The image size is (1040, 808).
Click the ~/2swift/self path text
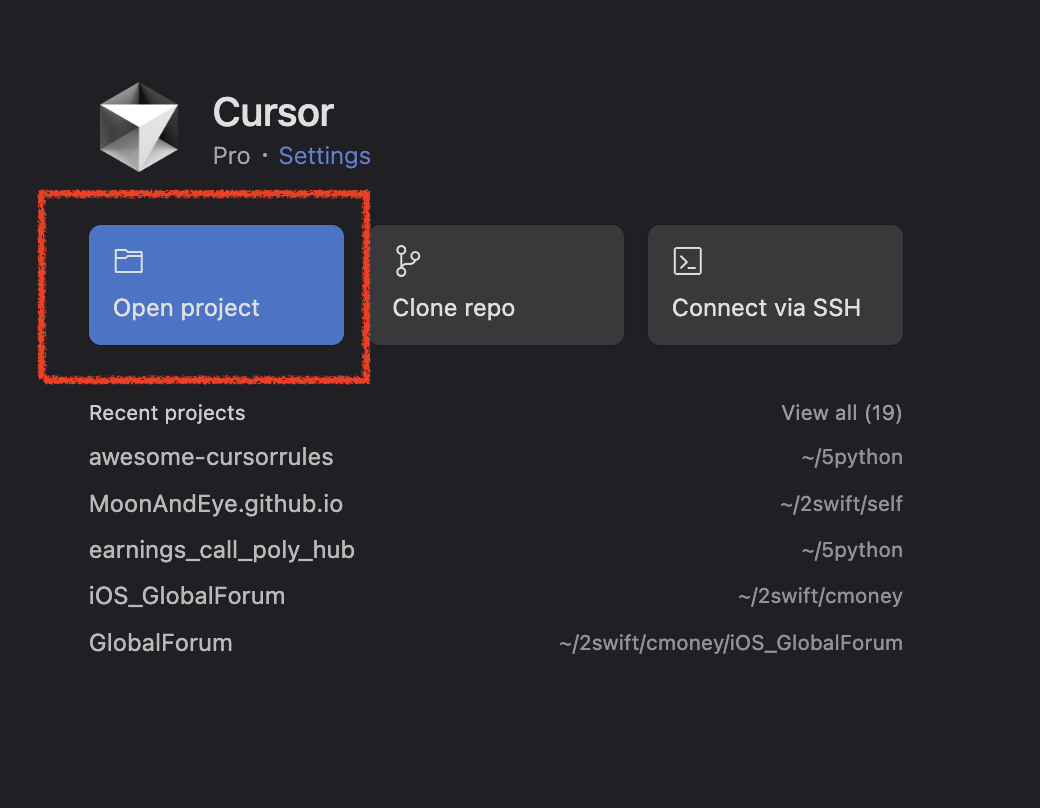pos(841,504)
